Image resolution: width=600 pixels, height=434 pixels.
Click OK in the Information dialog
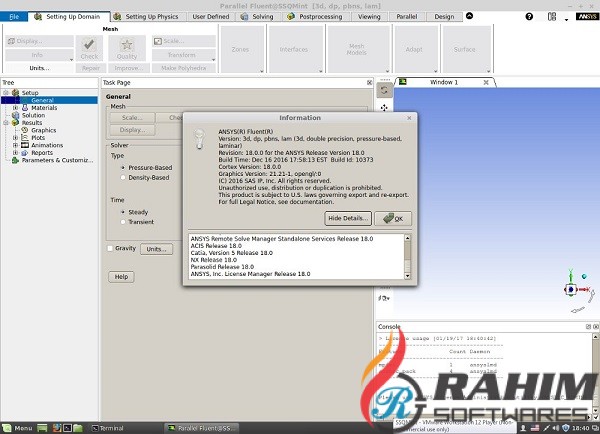pyautogui.click(x=393, y=219)
